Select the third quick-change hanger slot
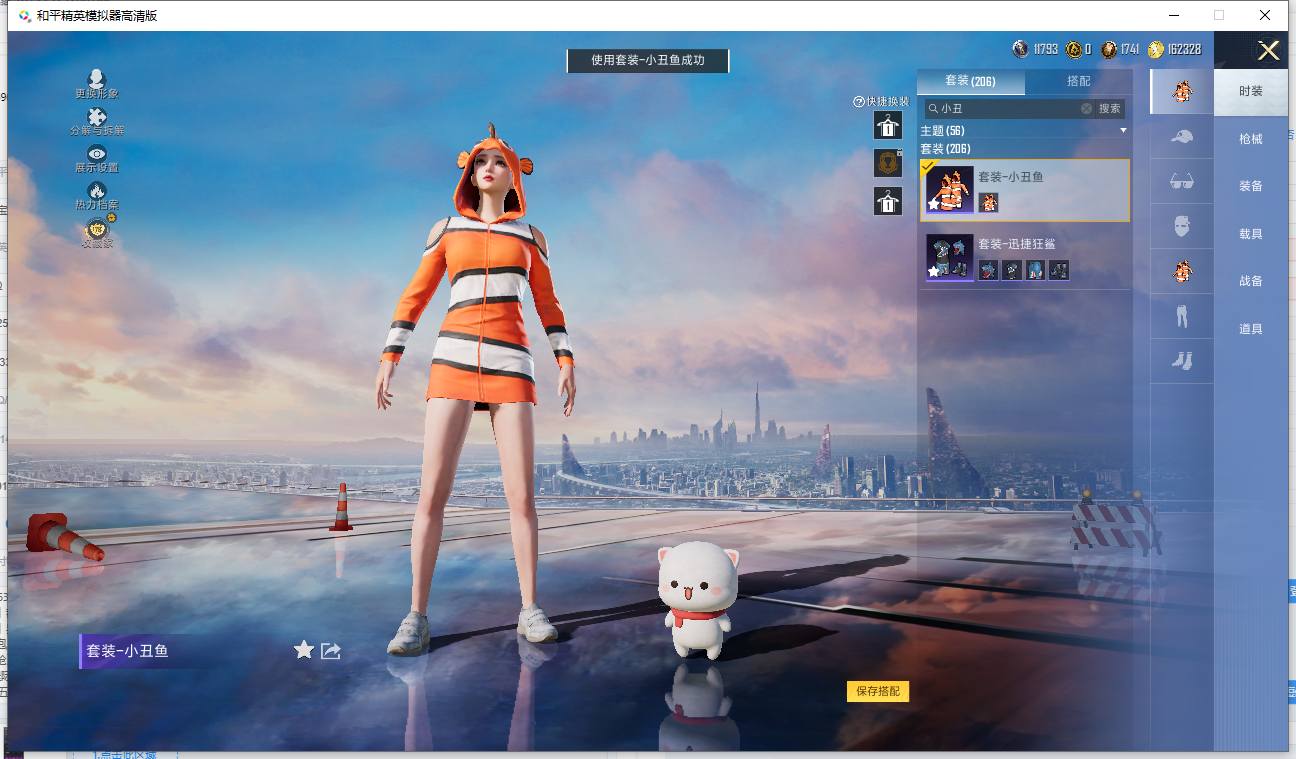 pos(888,201)
